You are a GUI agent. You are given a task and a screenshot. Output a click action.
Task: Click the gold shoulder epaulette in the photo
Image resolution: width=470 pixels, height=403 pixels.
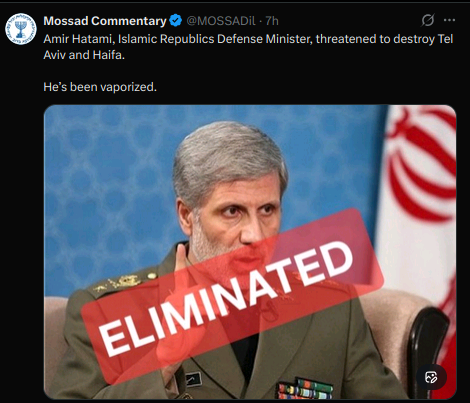point(124,283)
